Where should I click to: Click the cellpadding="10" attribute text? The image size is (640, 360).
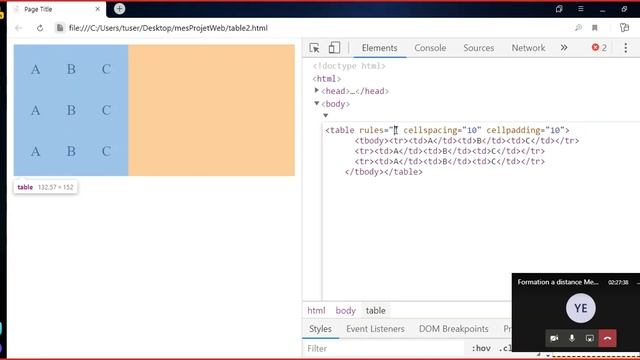[x=525, y=130]
